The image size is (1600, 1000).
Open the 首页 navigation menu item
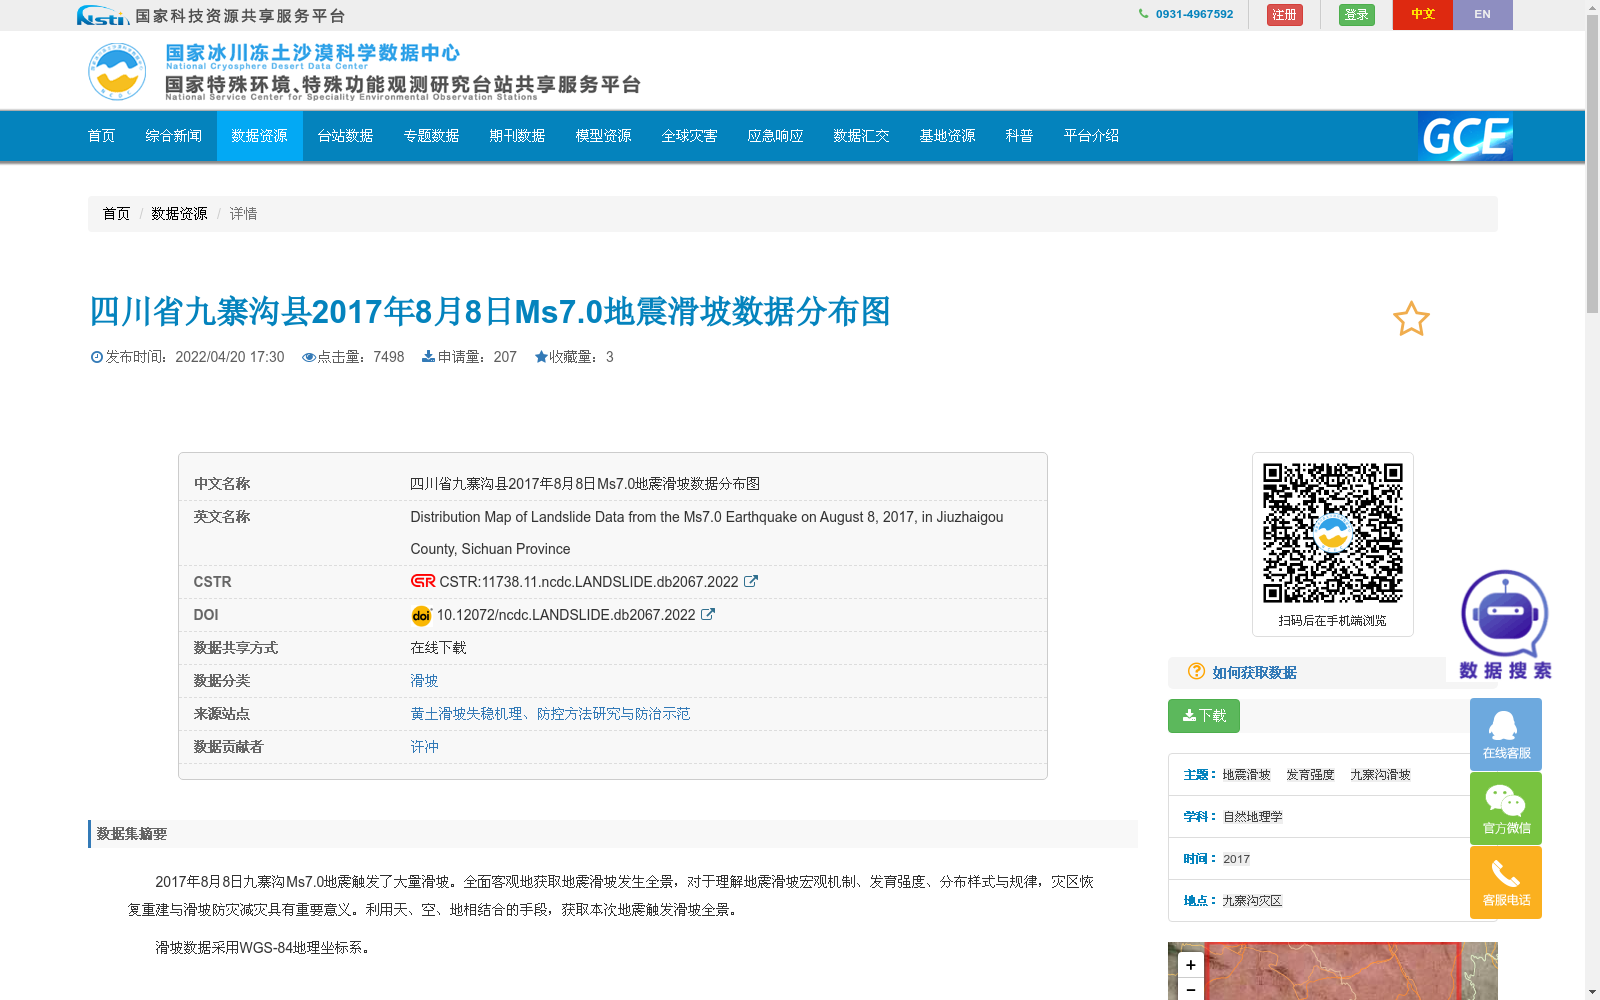point(102,136)
